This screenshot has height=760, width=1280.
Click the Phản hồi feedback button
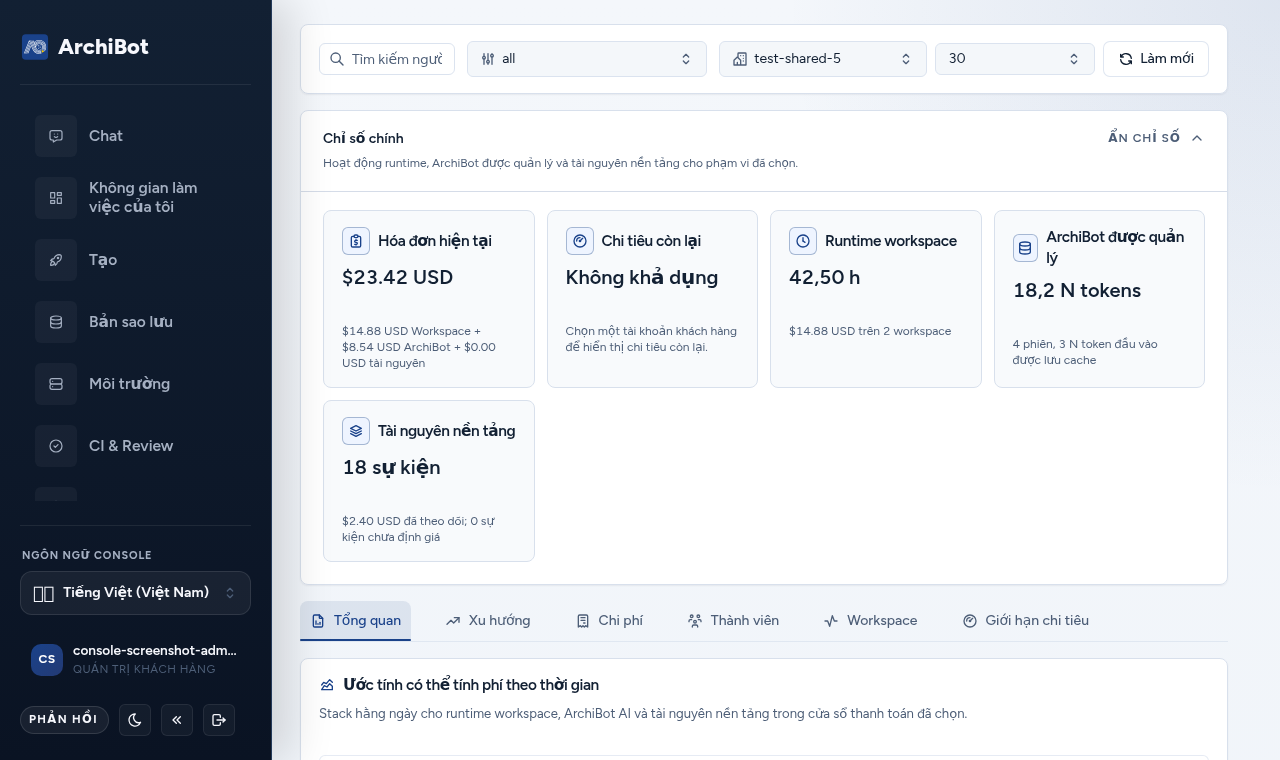64,720
